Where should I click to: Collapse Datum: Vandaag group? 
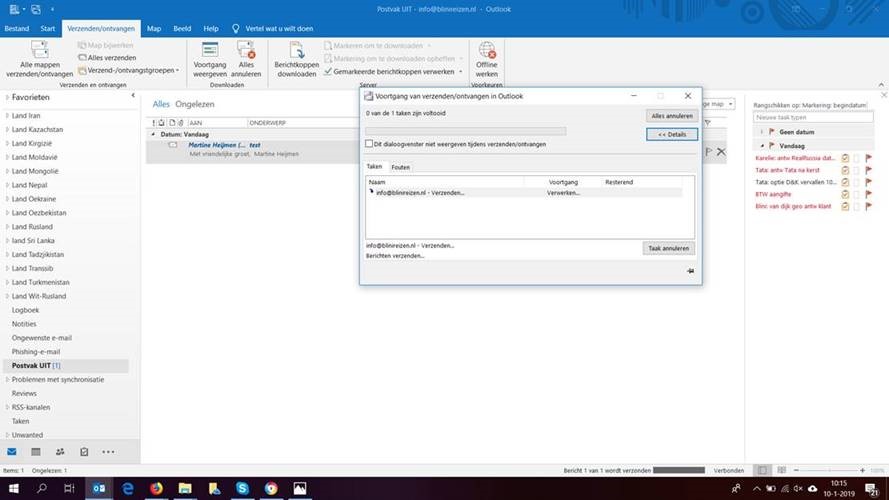(x=153, y=134)
